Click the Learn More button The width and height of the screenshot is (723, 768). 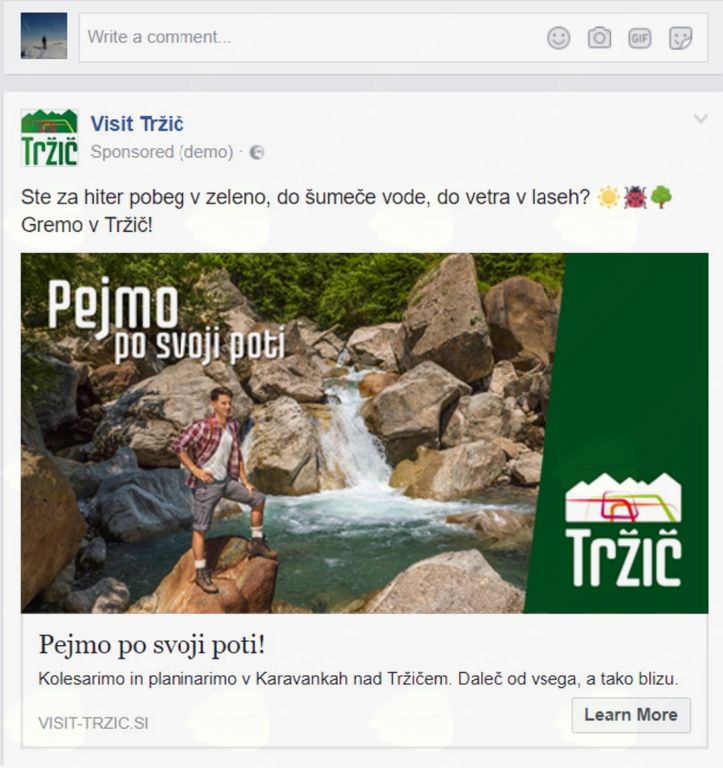tap(631, 715)
